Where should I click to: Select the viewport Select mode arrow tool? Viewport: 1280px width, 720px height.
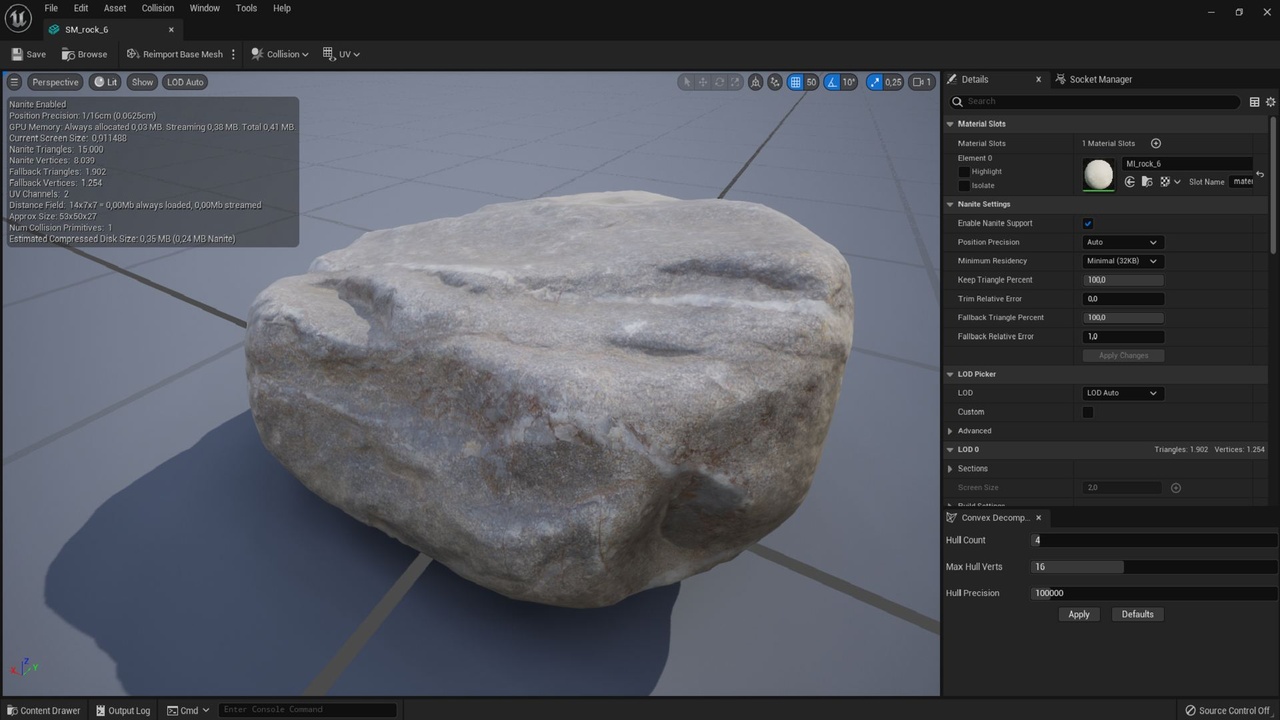point(686,82)
